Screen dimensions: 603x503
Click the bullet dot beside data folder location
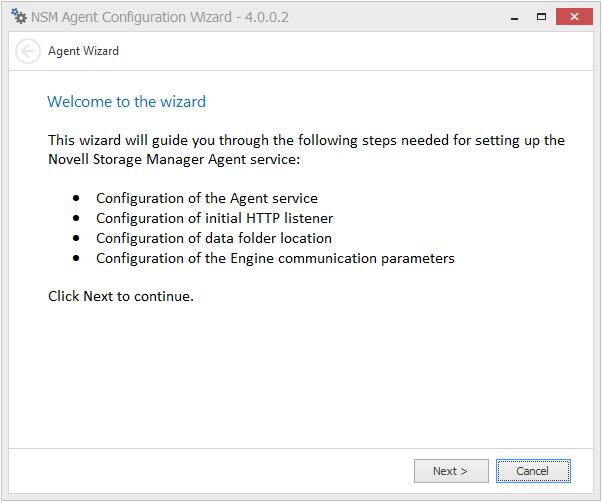(x=76, y=239)
